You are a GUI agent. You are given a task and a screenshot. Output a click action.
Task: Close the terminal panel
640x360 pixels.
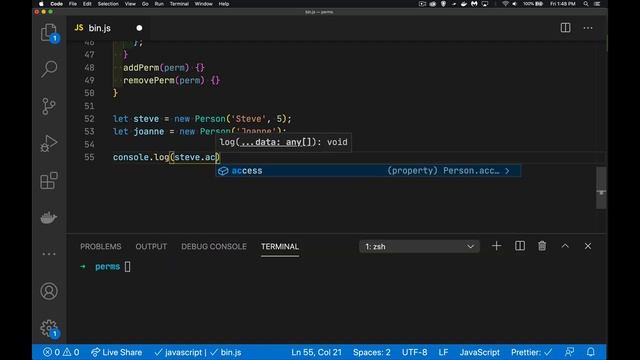pyautogui.click(x=588, y=246)
